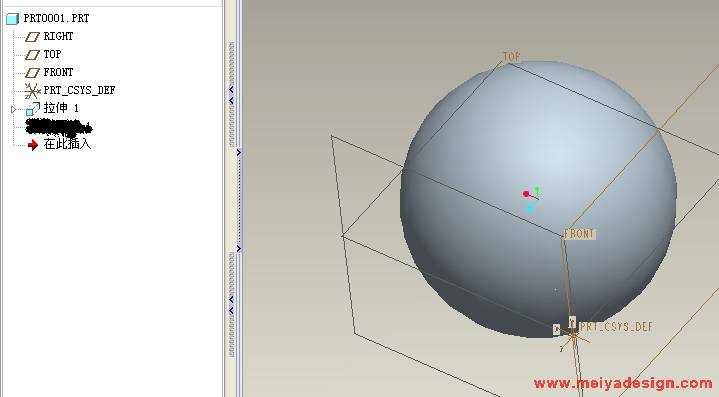
Task: Click the PRT_CSYS_DEF coordinate system icon
Action: pyautogui.click(x=32, y=91)
